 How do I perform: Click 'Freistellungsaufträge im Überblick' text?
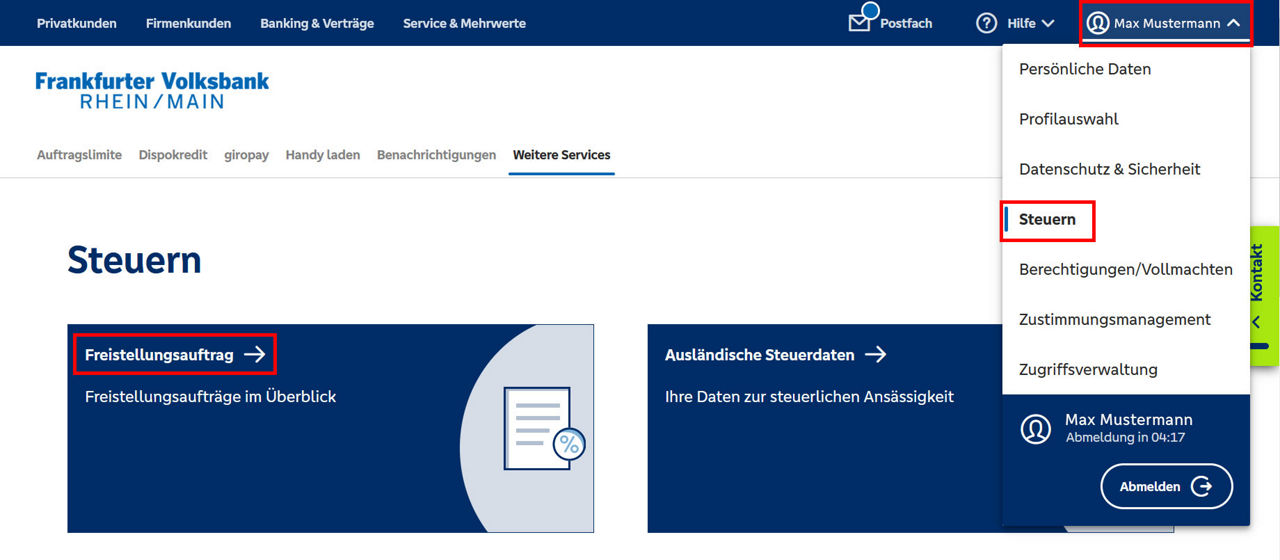(210, 397)
